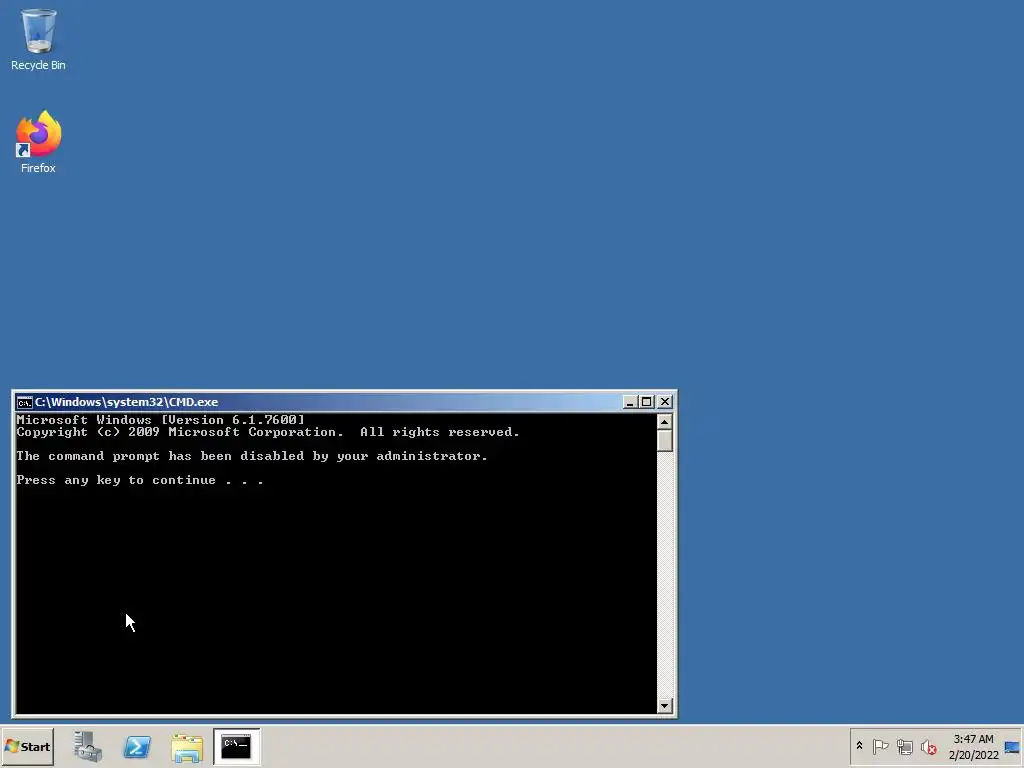Click the 'Microsoft Windows [Version 6.1.7600]' line
The image size is (1024, 768).
pos(161,420)
